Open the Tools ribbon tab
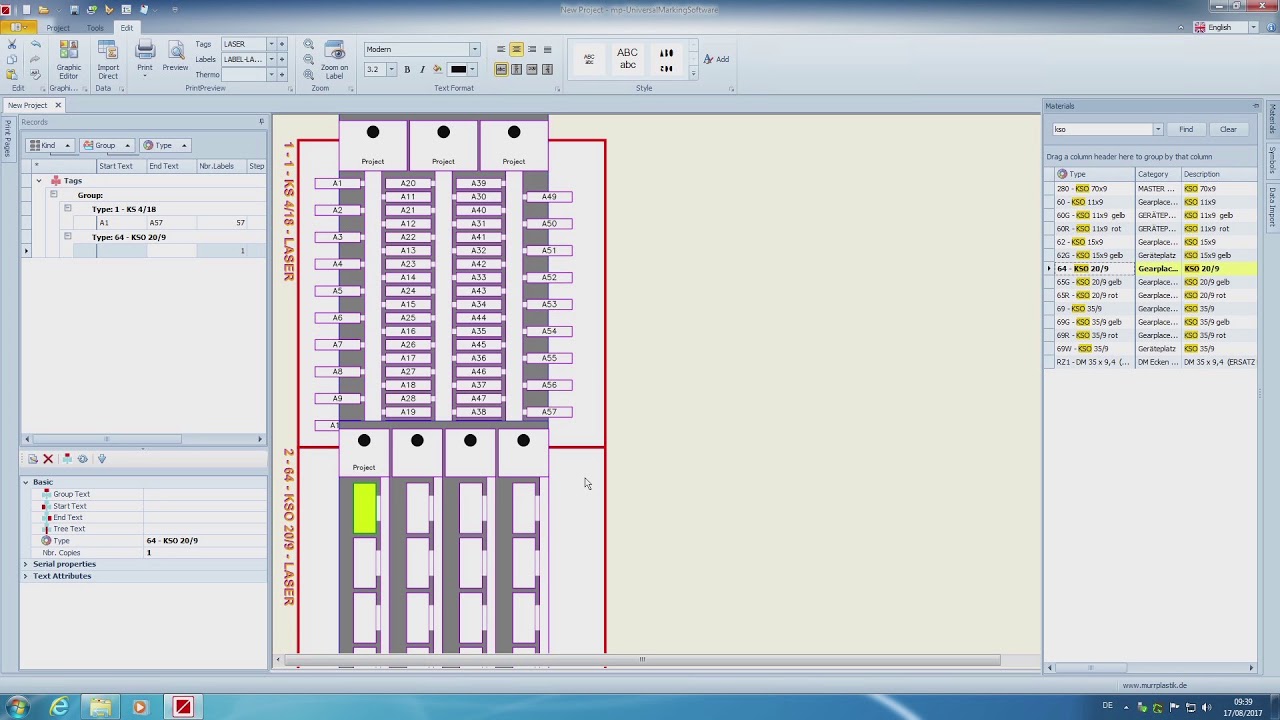The image size is (1280, 720). [x=95, y=28]
